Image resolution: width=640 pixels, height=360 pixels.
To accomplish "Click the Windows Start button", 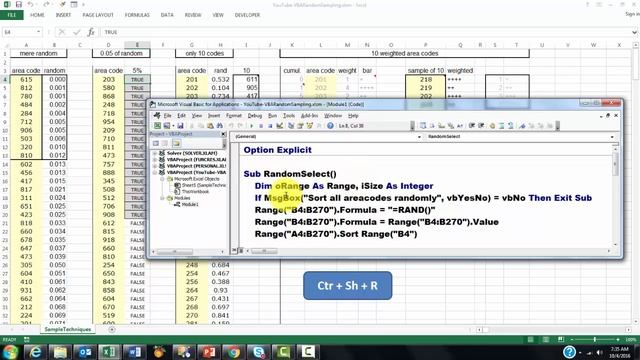I will coord(10,351).
